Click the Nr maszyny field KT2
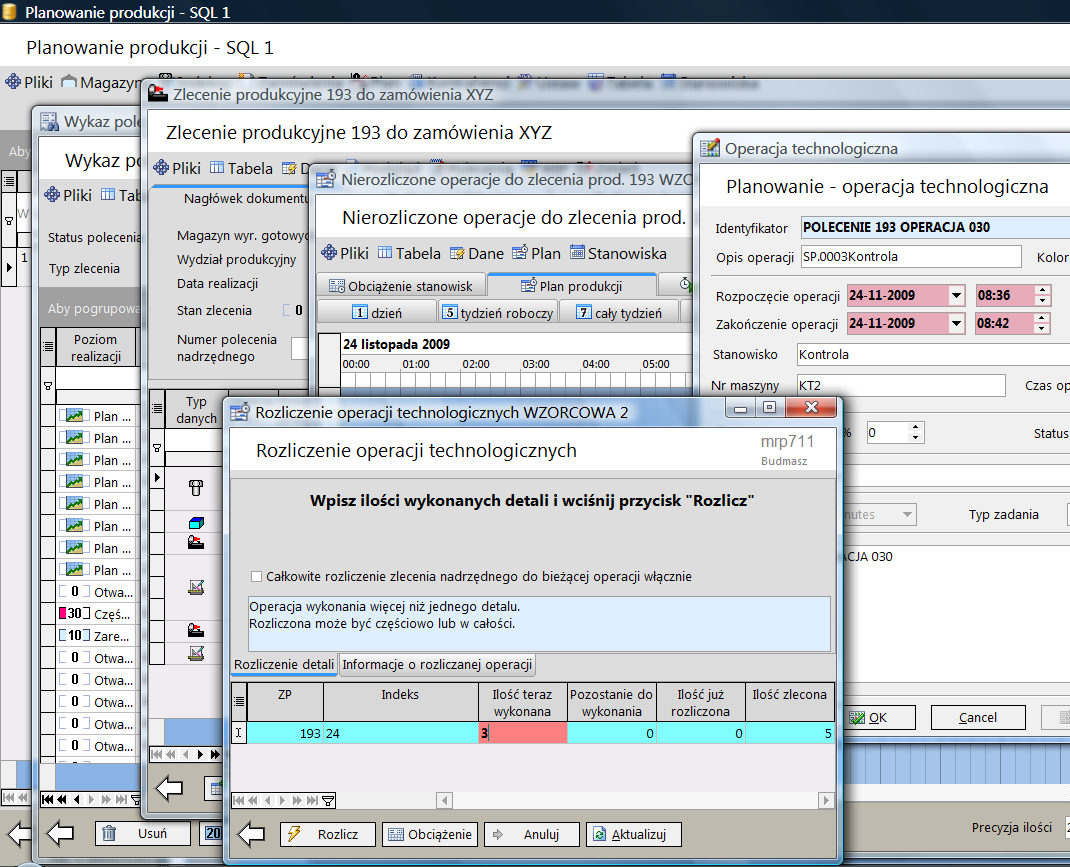The height and width of the screenshot is (867, 1070). point(901,385)
